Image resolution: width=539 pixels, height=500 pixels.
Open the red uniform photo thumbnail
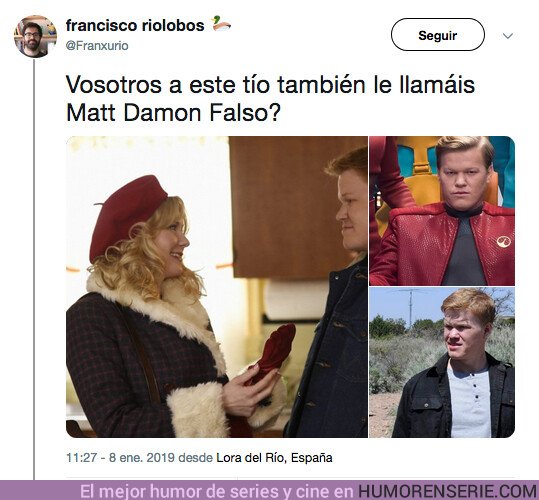(x=442, y=211)
